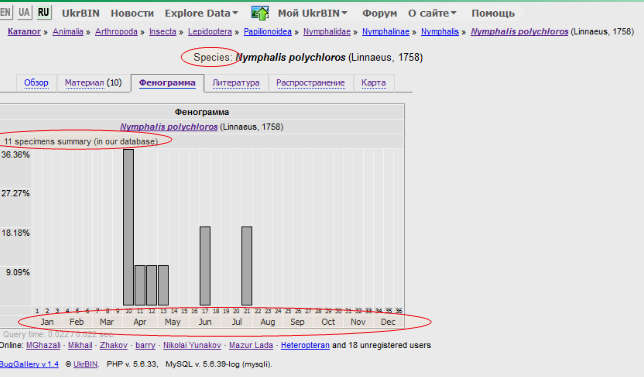Follow the Lepidoptera breadcrumb link
The width and height of the screenshot is (644, 377).
[210, 32]
